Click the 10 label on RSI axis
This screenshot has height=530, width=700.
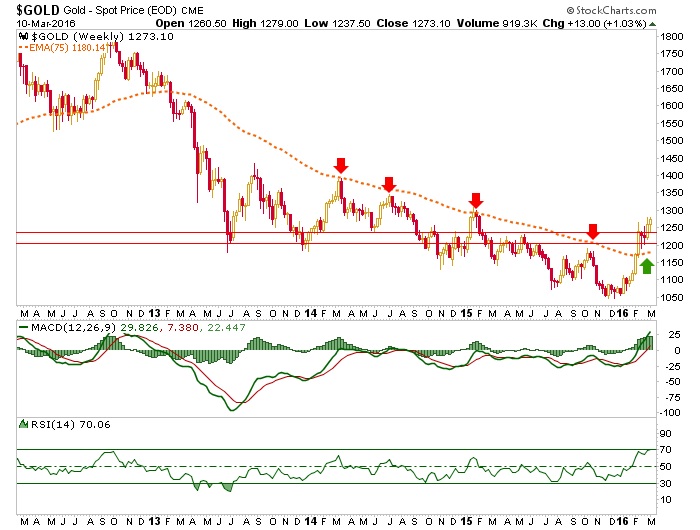666,500
